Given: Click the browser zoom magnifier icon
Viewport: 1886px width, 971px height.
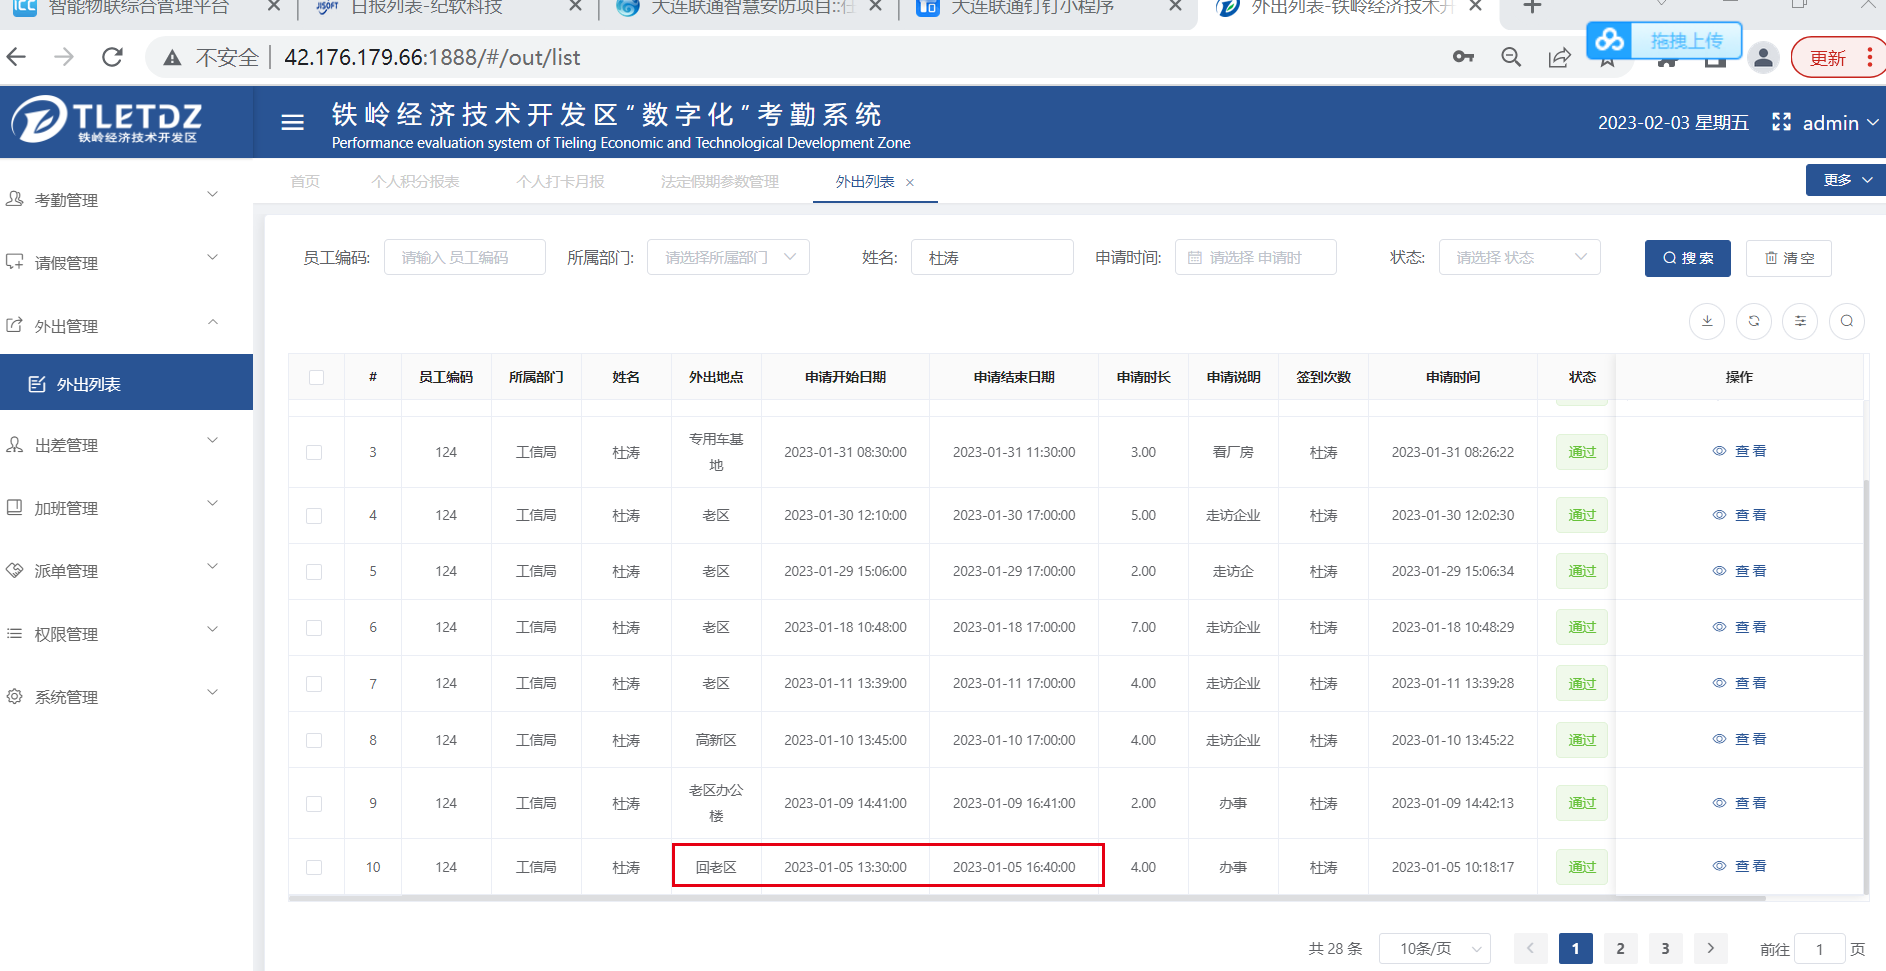Looking at the screenshot, I should [1511, 57].
